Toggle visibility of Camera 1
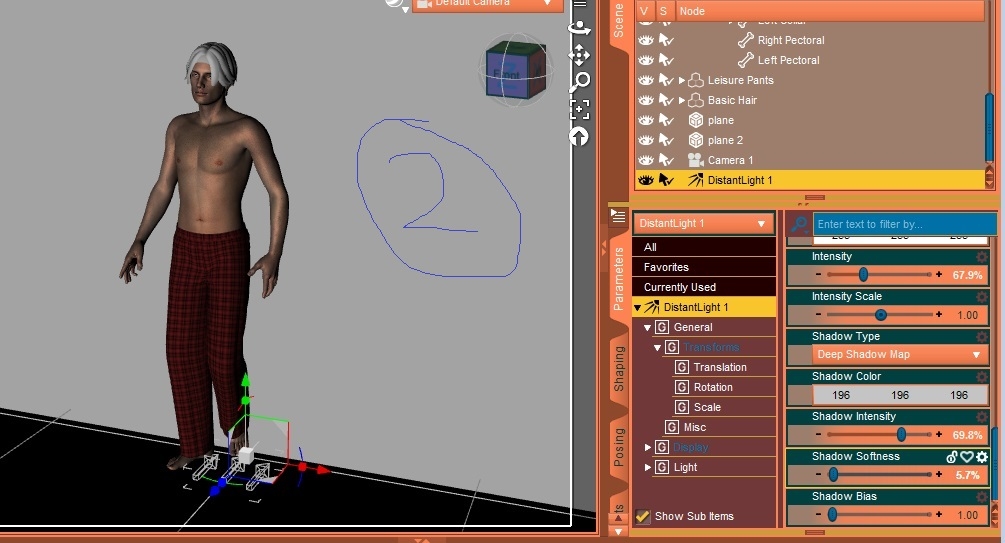Screen dimensions: 1005x543 point(645,160)
